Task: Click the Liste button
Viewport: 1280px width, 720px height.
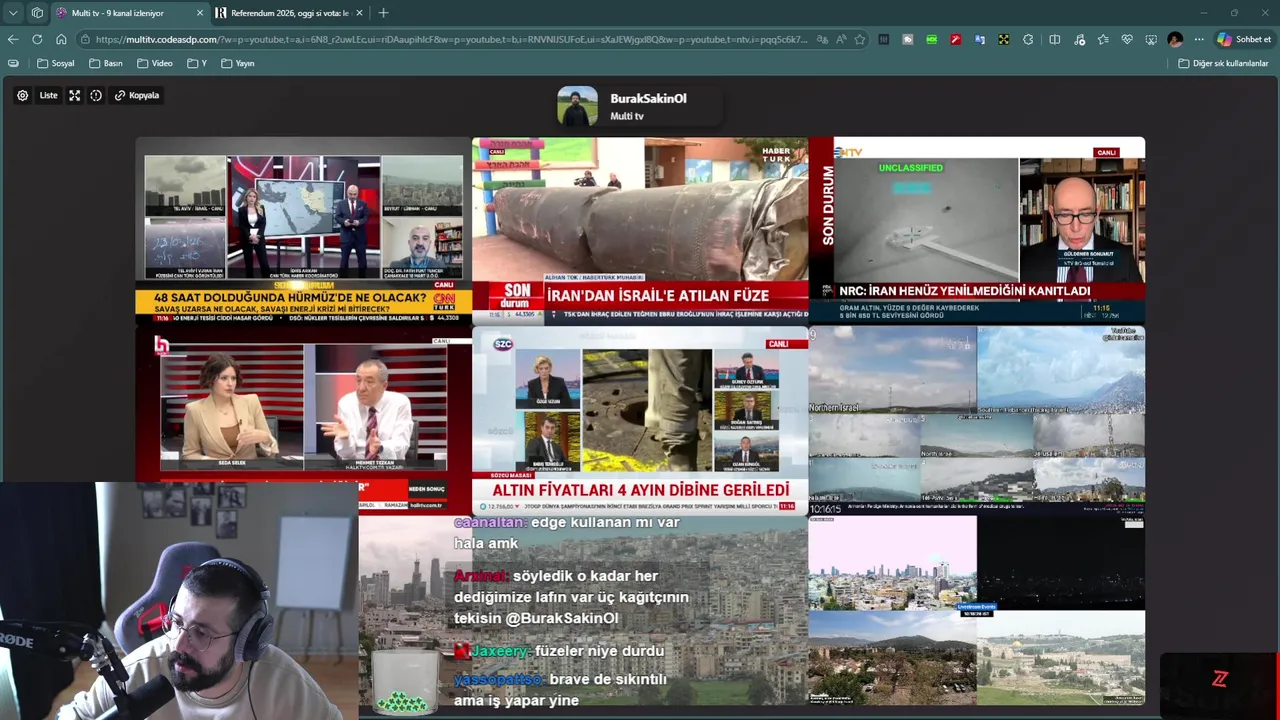Action: point(48,96)
